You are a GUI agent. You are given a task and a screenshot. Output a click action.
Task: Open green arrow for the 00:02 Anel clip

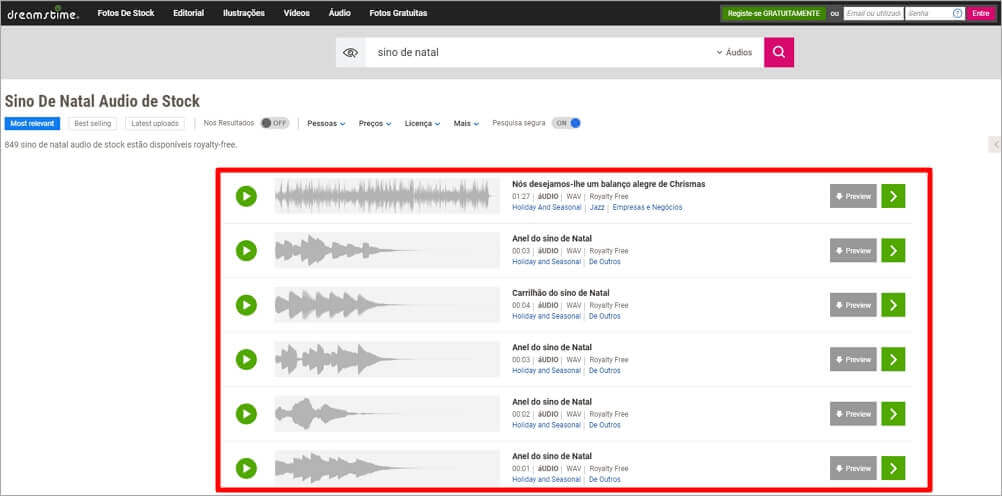pos(893,414)
